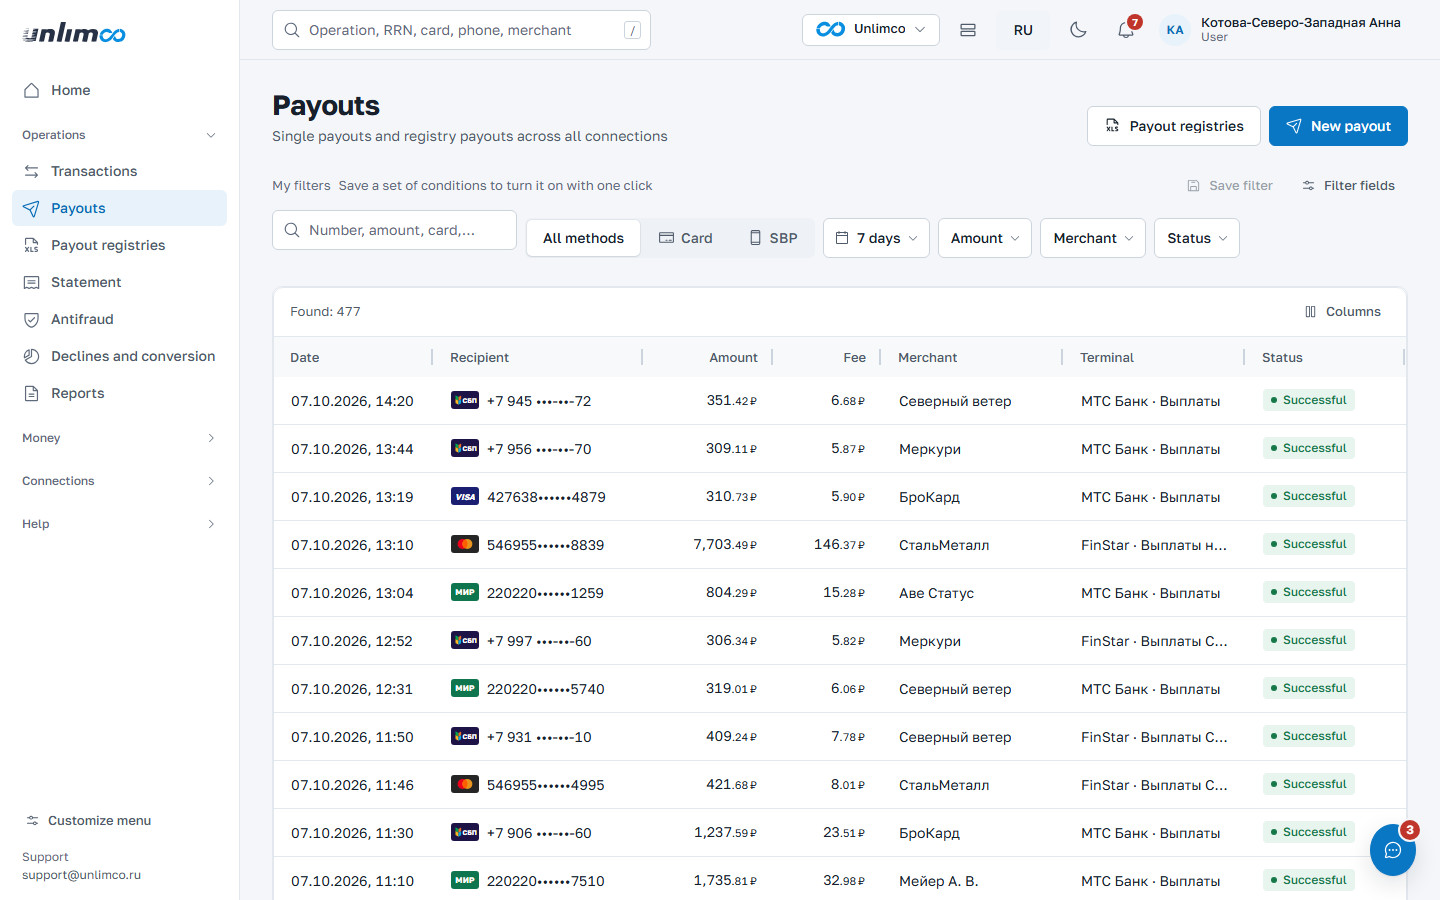Open the layout density icon in header
This screenshot has width=1440, height=900.
pyautogui.click(x=968, y=30)
